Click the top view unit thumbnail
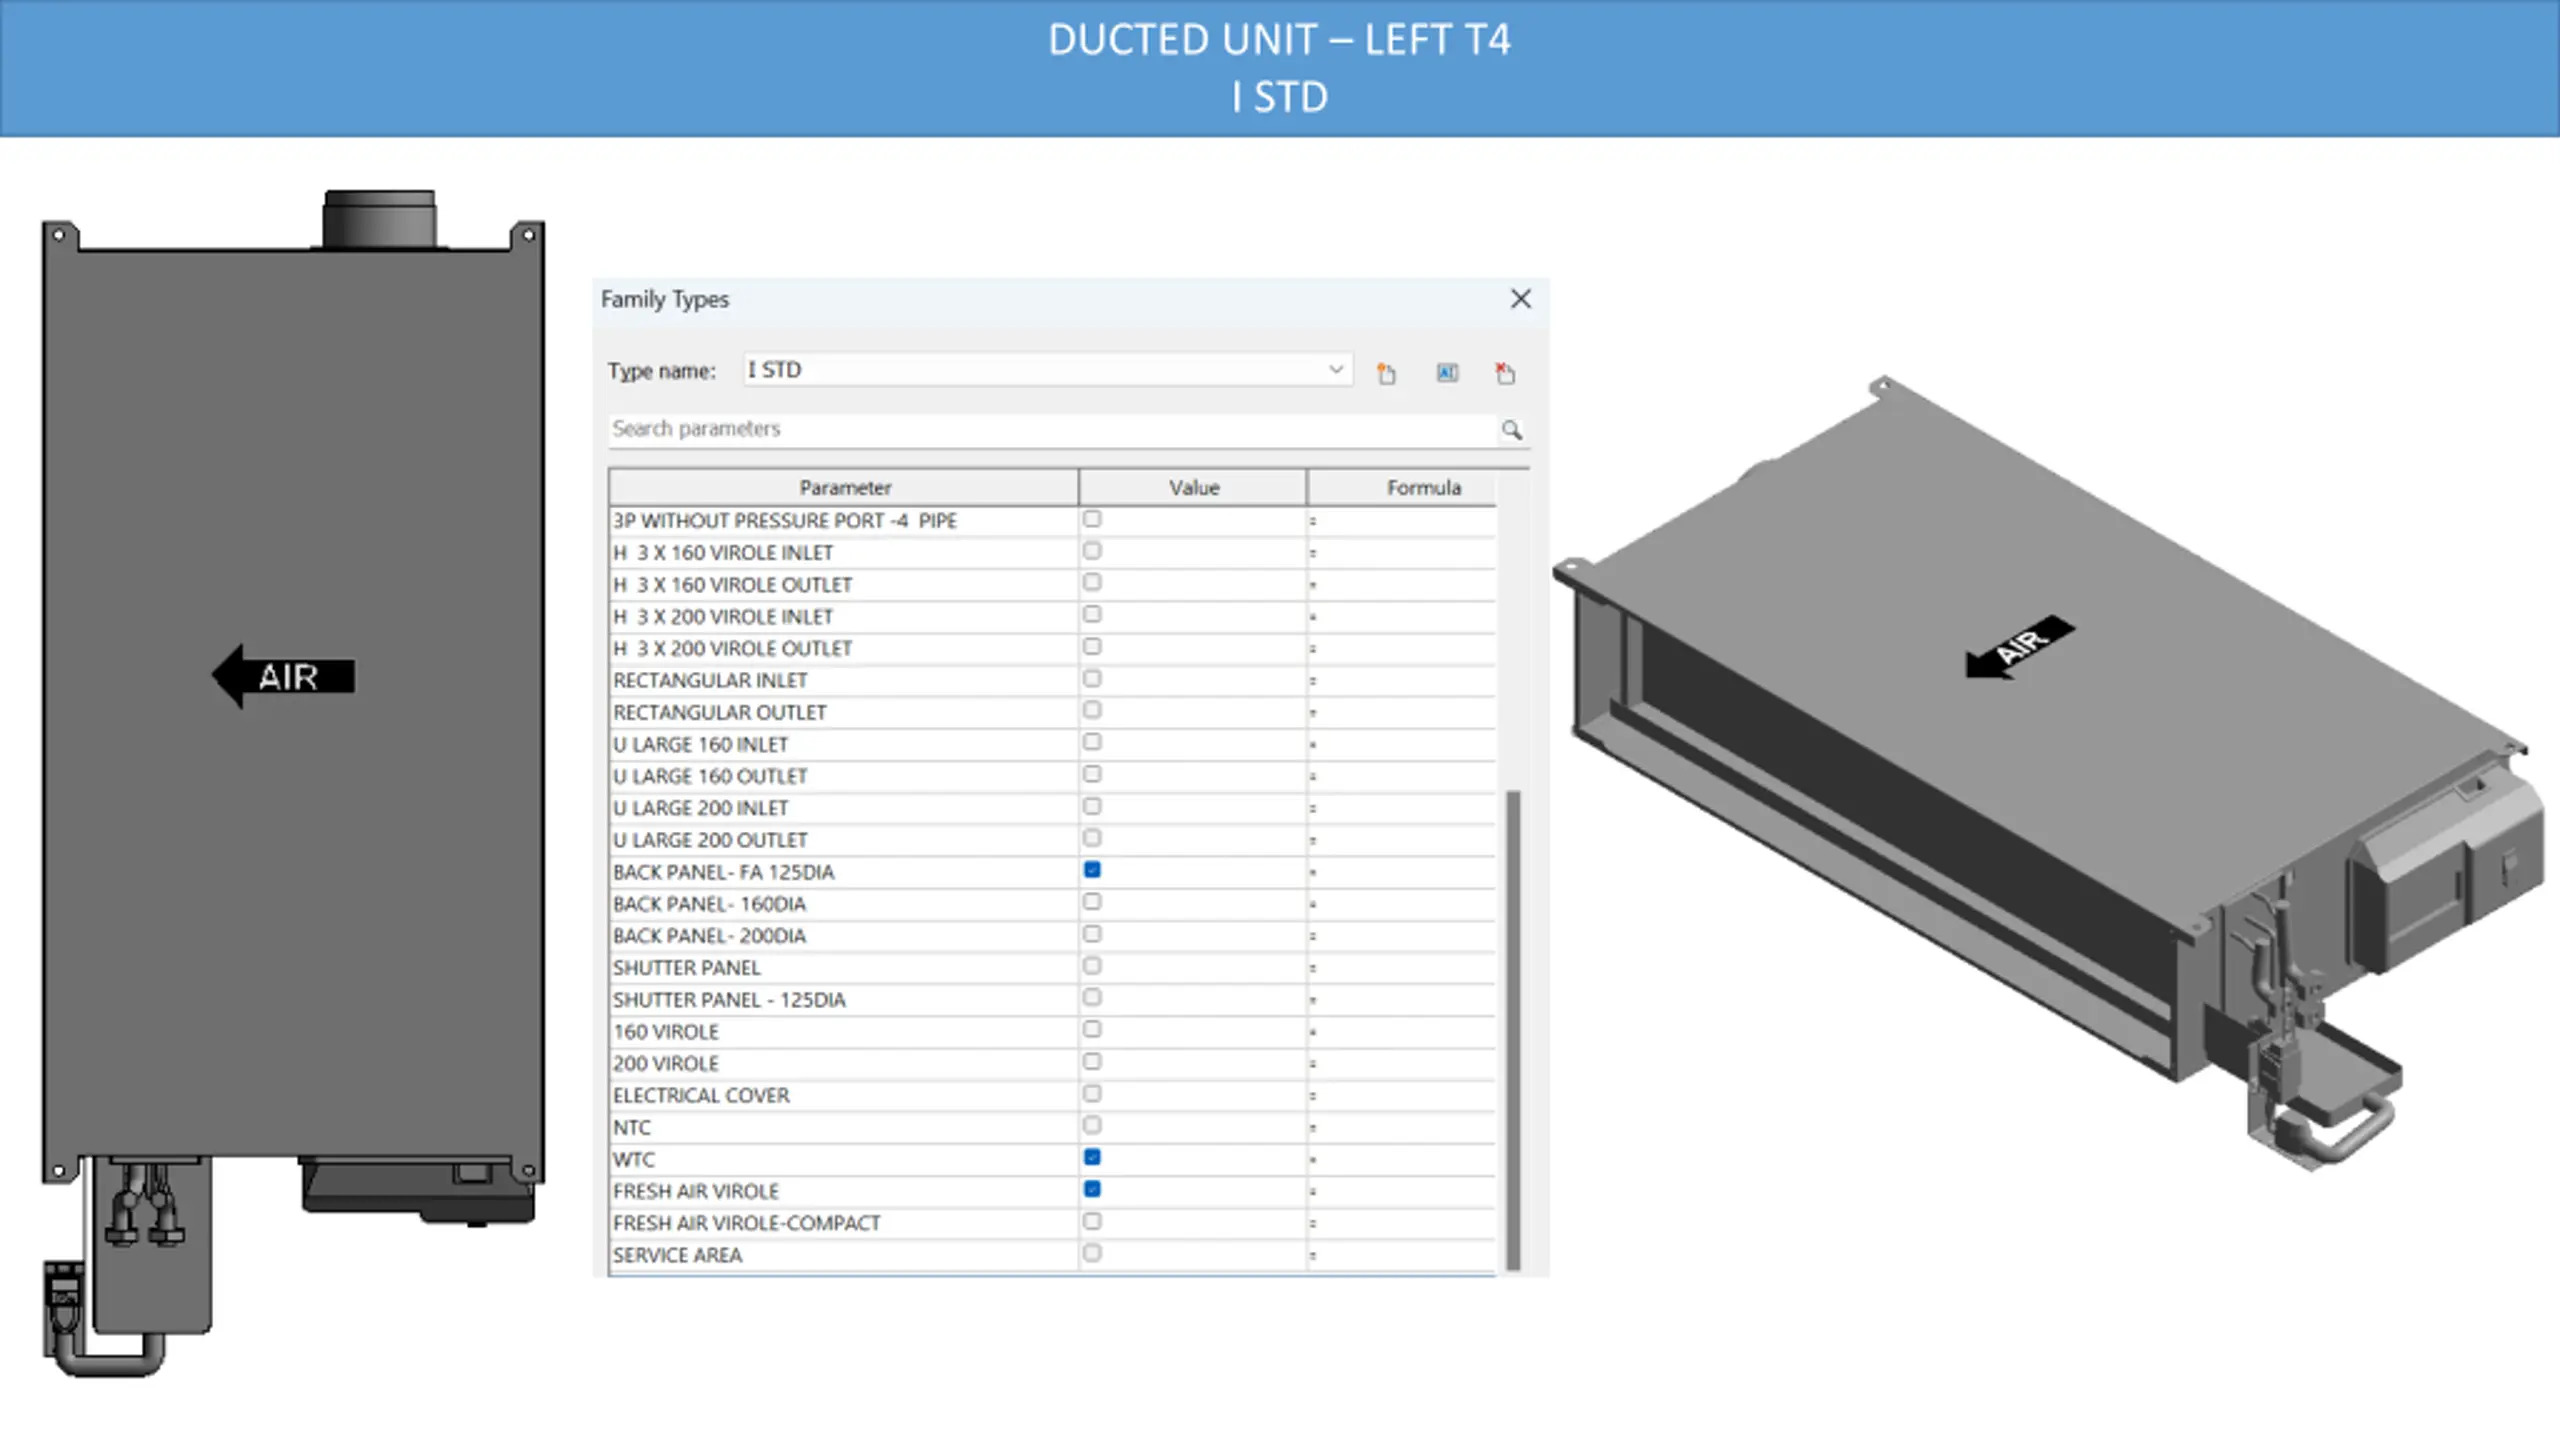 293,783
